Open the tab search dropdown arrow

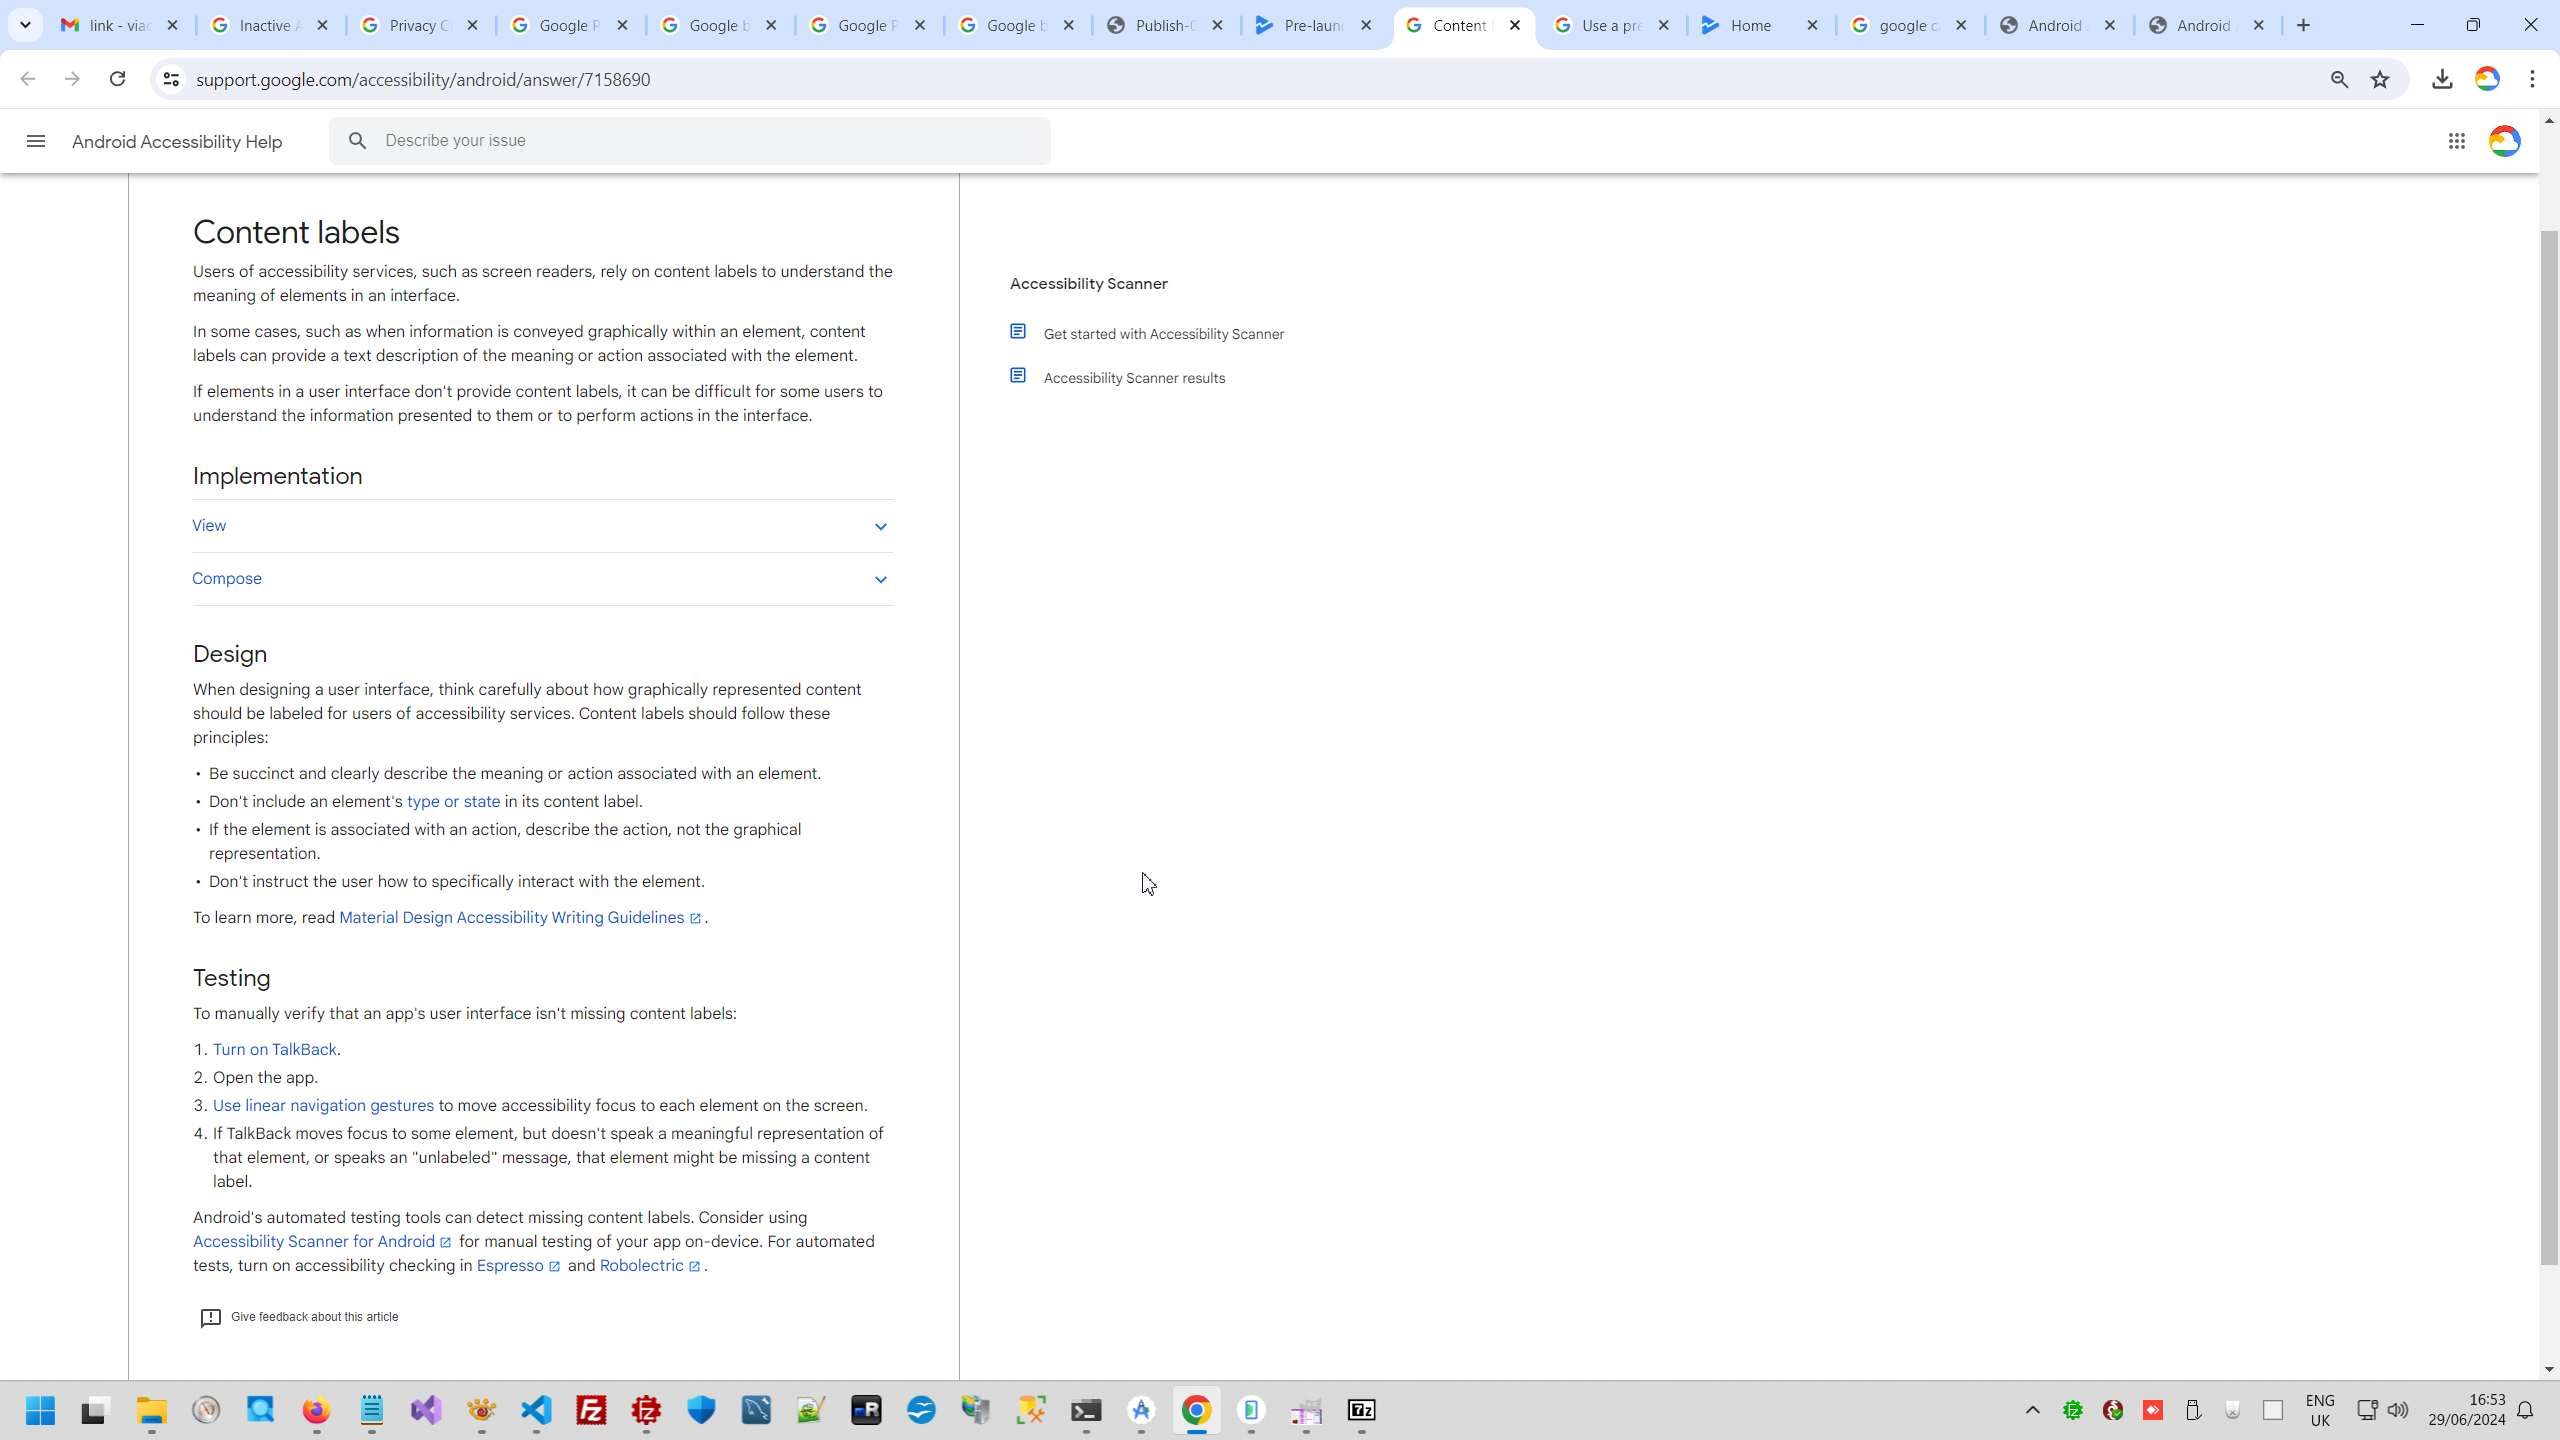[x=25, y=25]
